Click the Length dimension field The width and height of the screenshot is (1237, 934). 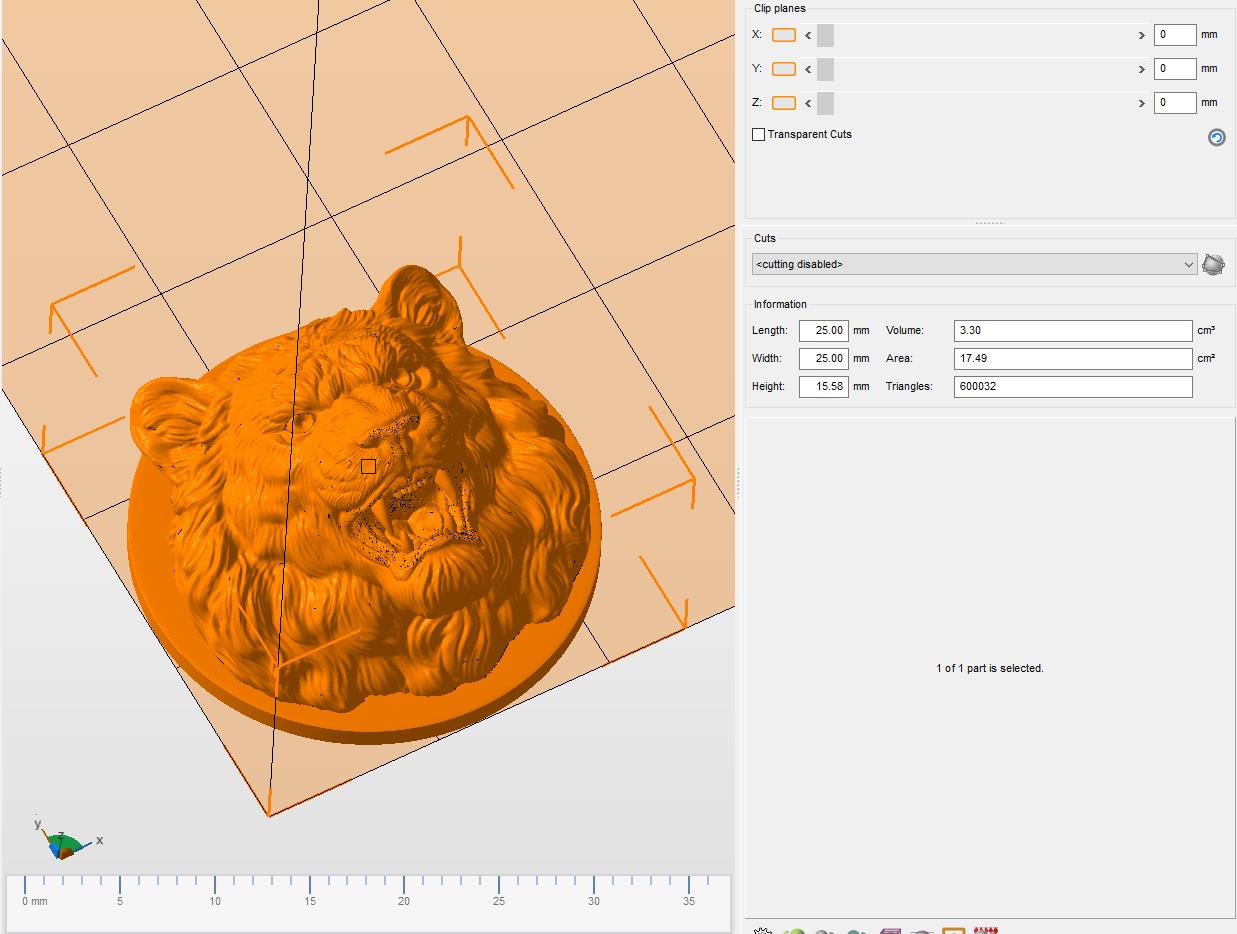pos(823,330)
